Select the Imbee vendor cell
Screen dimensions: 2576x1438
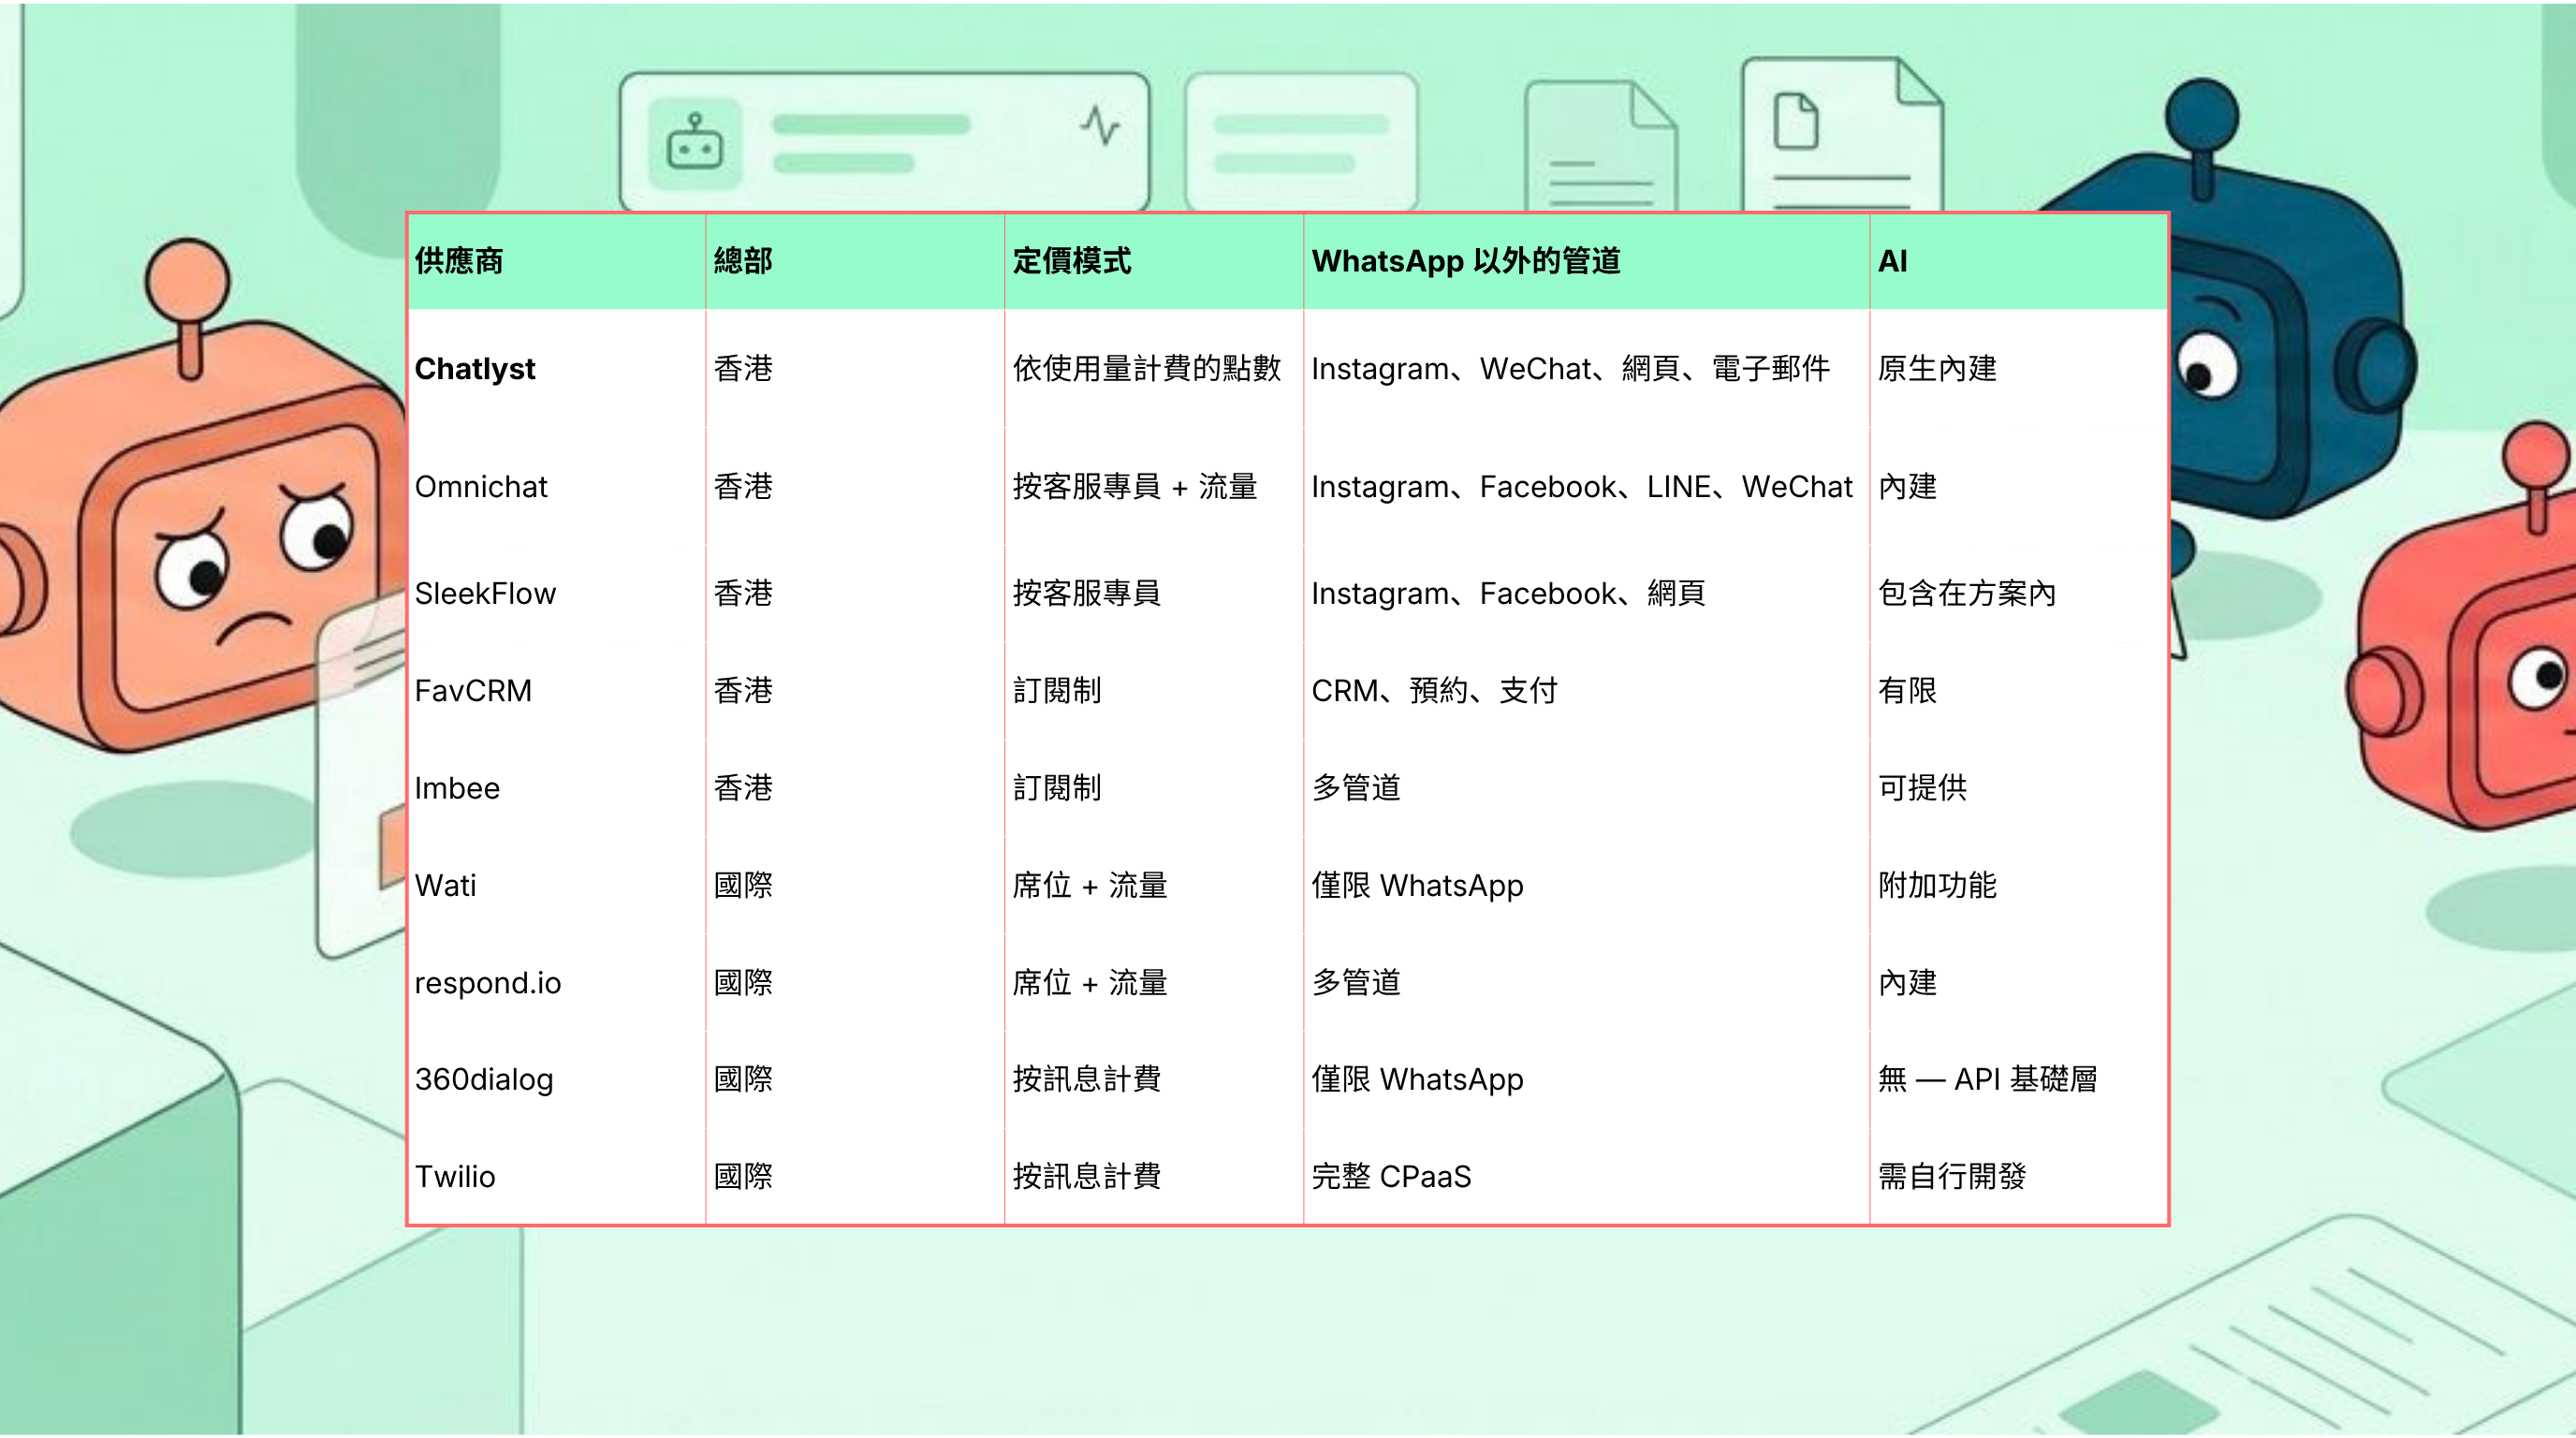(556, 788)
